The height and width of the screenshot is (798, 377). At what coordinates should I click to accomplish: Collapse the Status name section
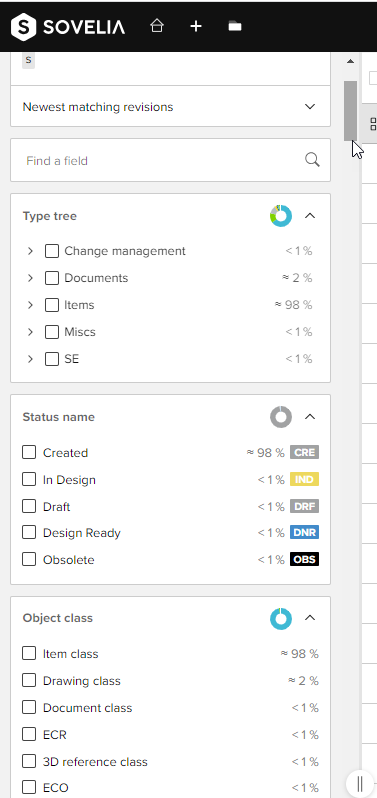pyautogui.click(x=310, y=417)
